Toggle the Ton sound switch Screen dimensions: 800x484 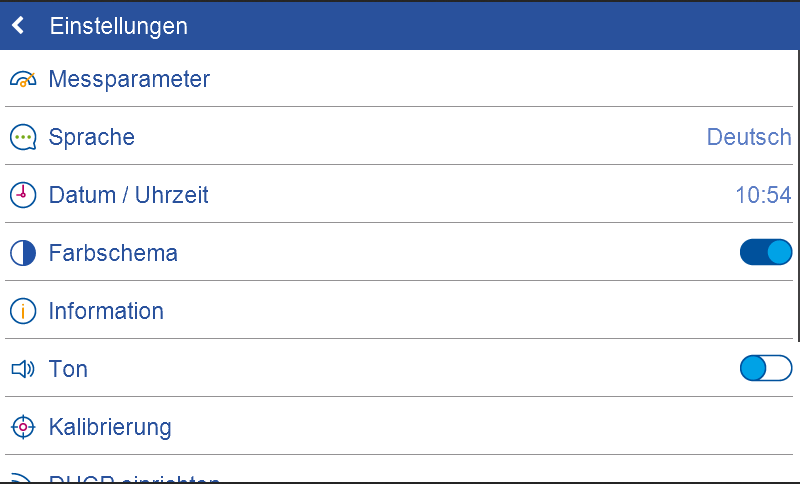765,368
